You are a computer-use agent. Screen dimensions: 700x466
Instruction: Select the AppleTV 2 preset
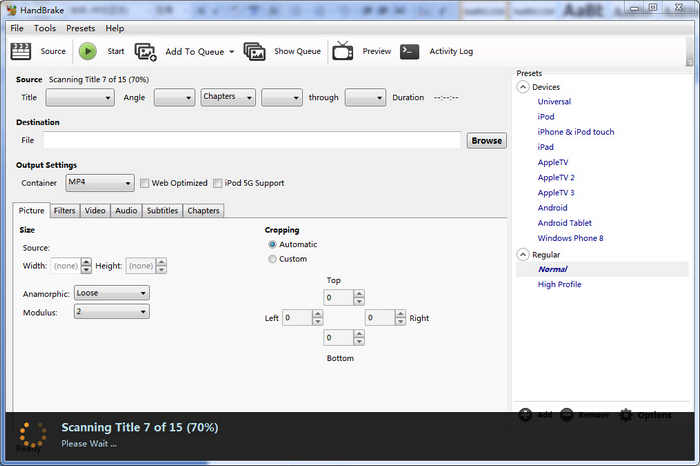556,177
